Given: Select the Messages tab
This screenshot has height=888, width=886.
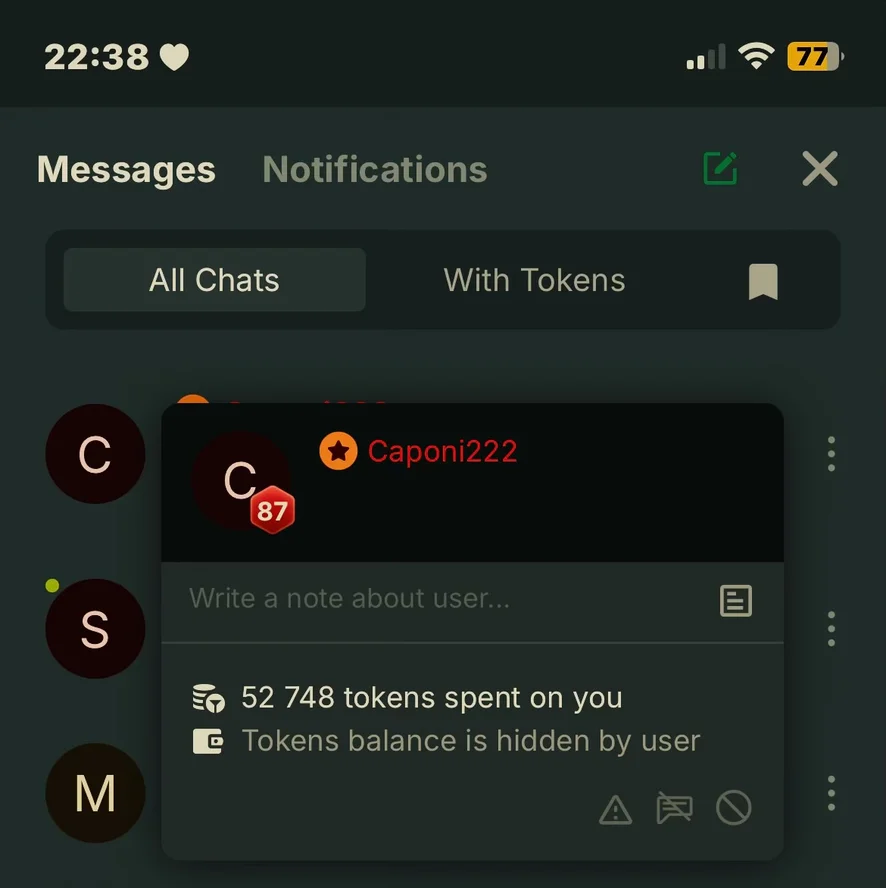Looking at the screenshot, I should coord(126,169).
